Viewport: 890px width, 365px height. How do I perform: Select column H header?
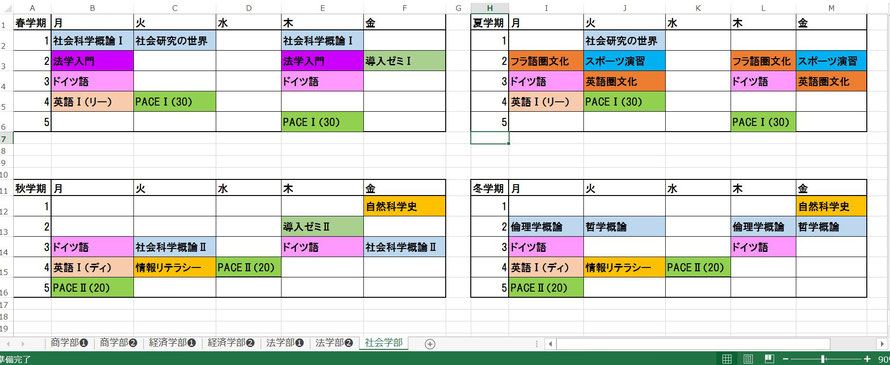pyautogui.click(x=489, y=7)
